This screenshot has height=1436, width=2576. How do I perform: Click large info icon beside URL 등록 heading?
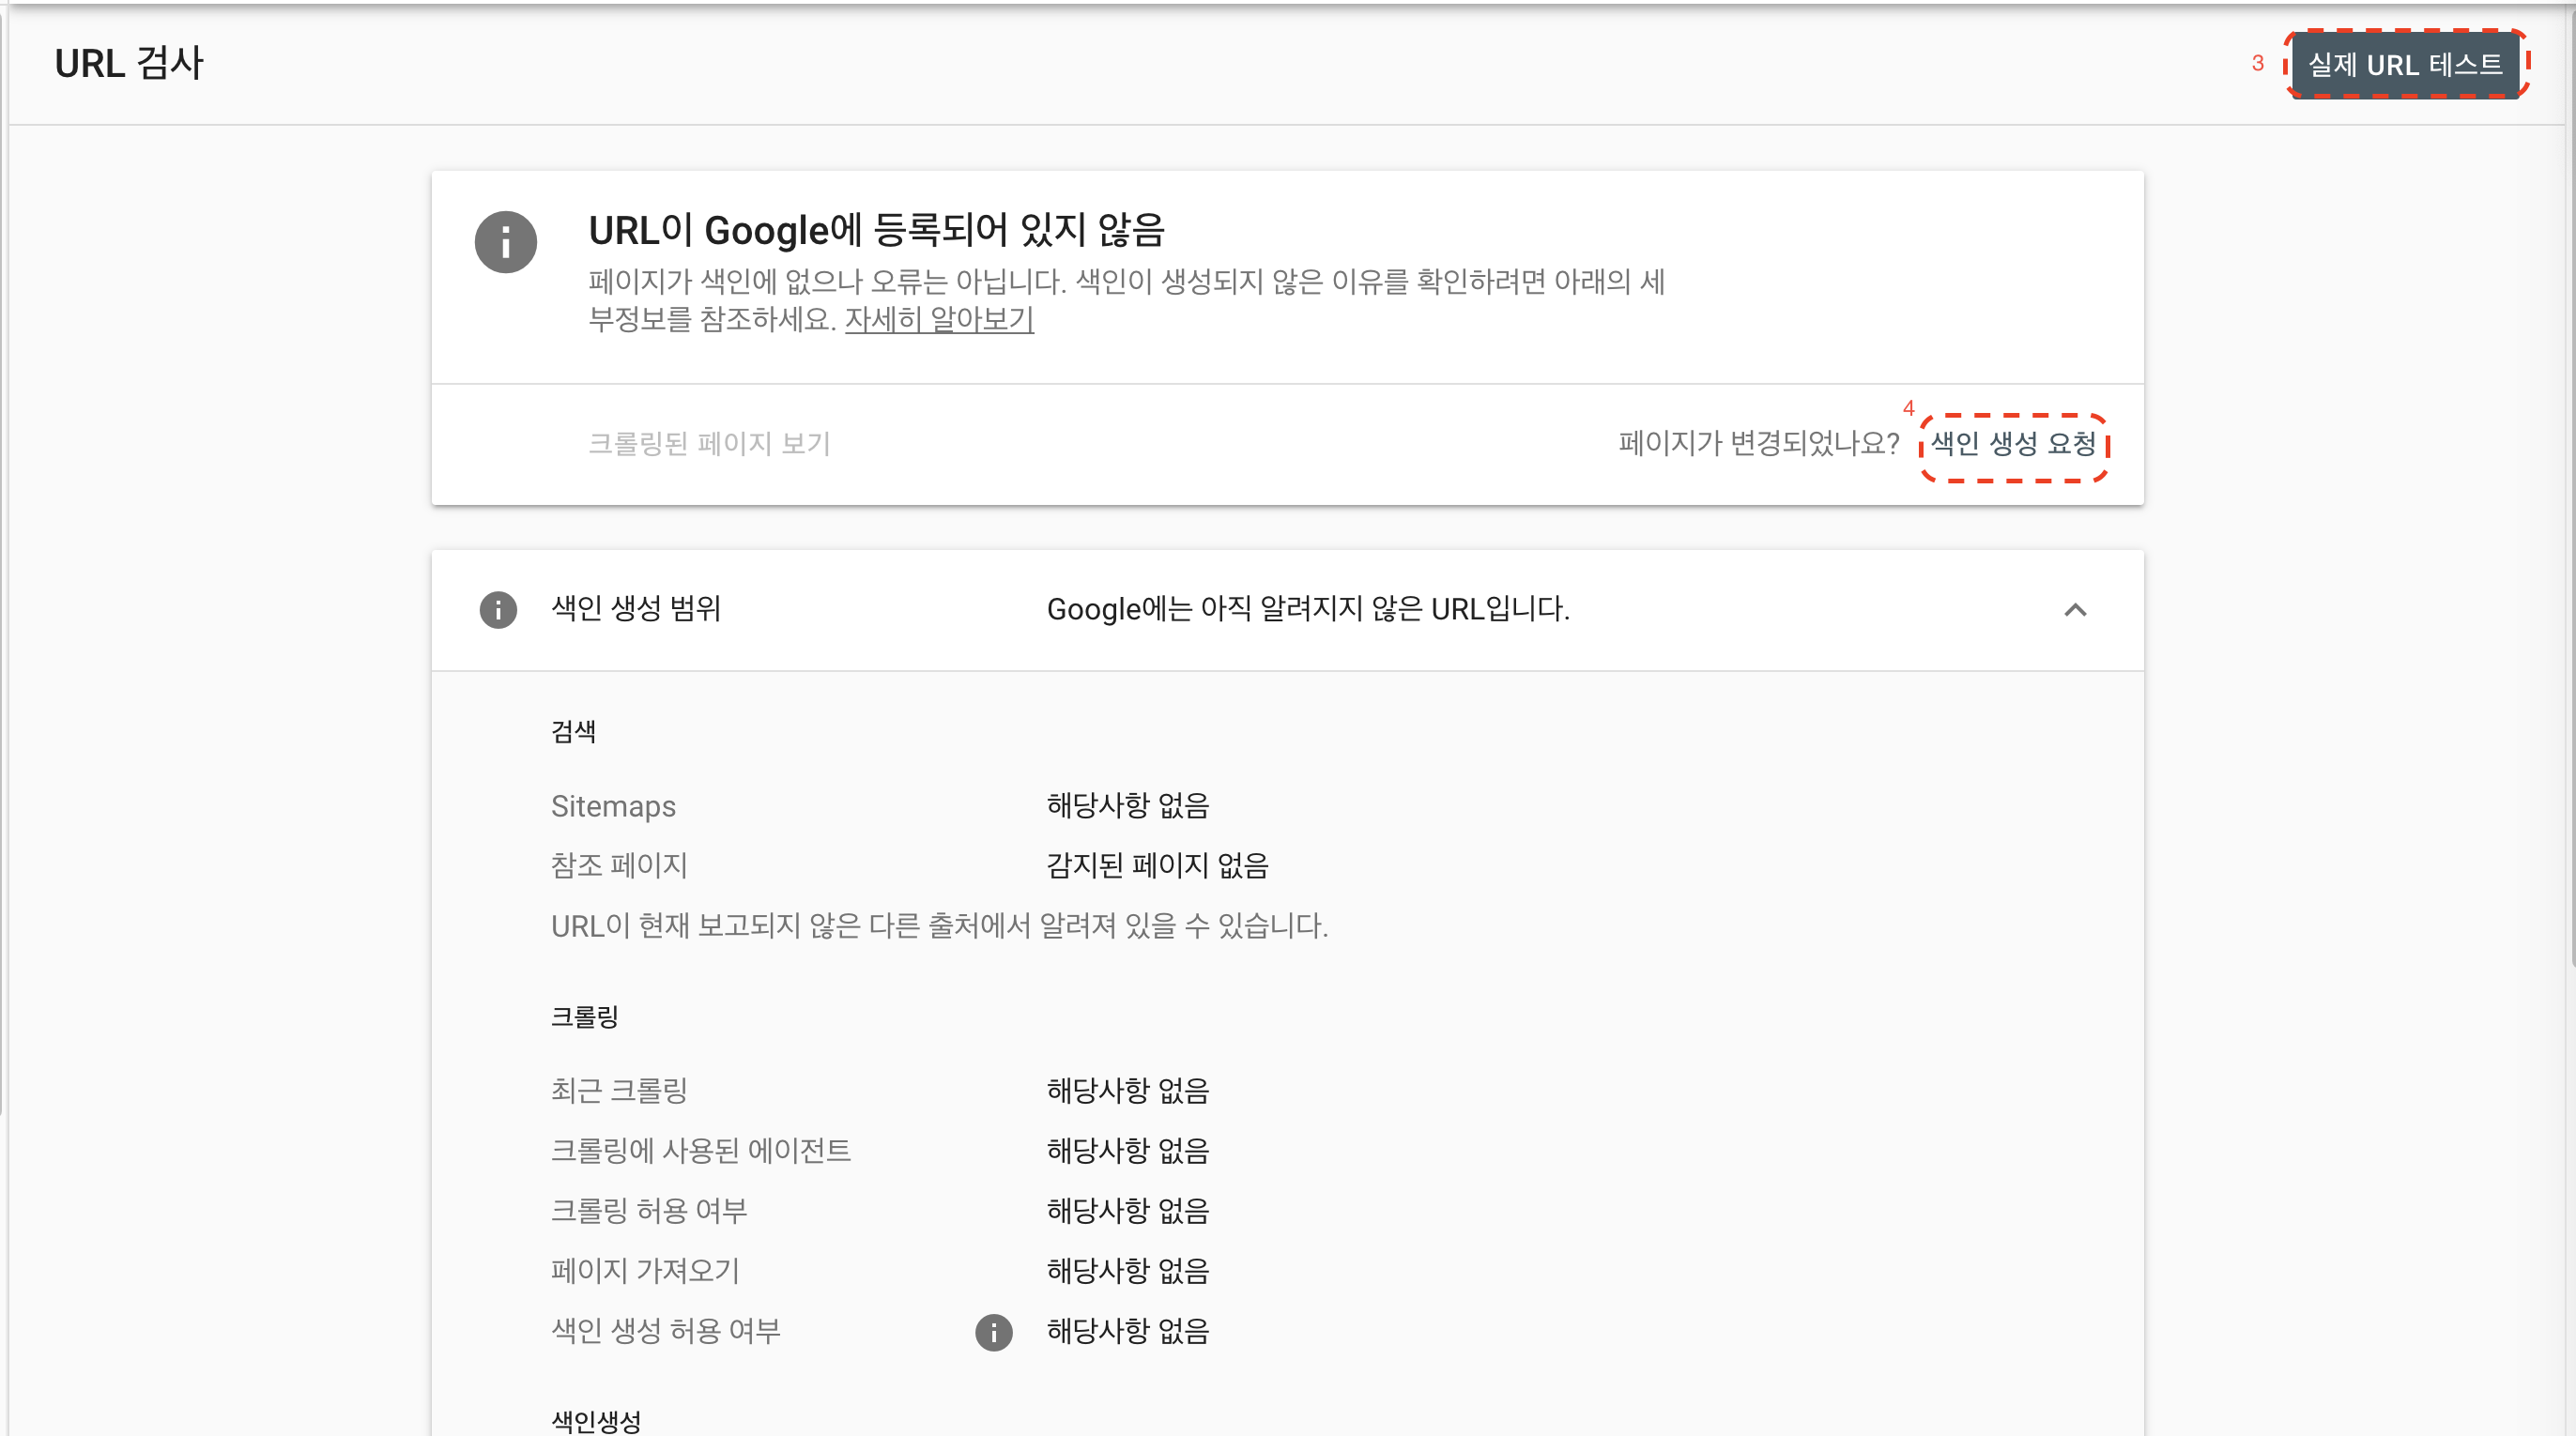click(x=505, y=242)
